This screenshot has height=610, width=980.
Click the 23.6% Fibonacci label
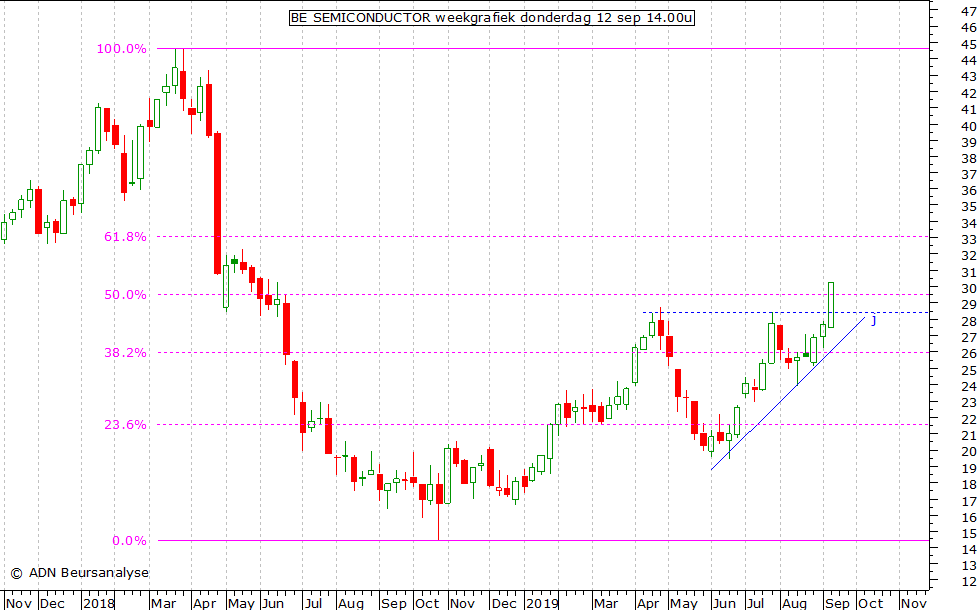point(125,425)
